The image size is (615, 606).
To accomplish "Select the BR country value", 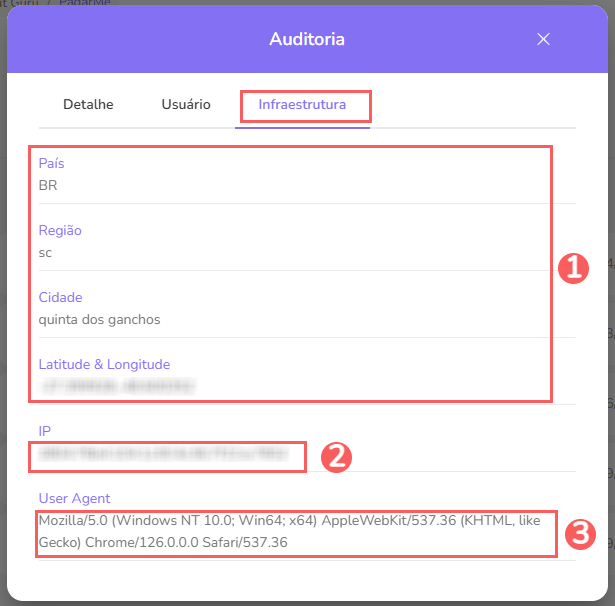I will click(x=48, y=185).
